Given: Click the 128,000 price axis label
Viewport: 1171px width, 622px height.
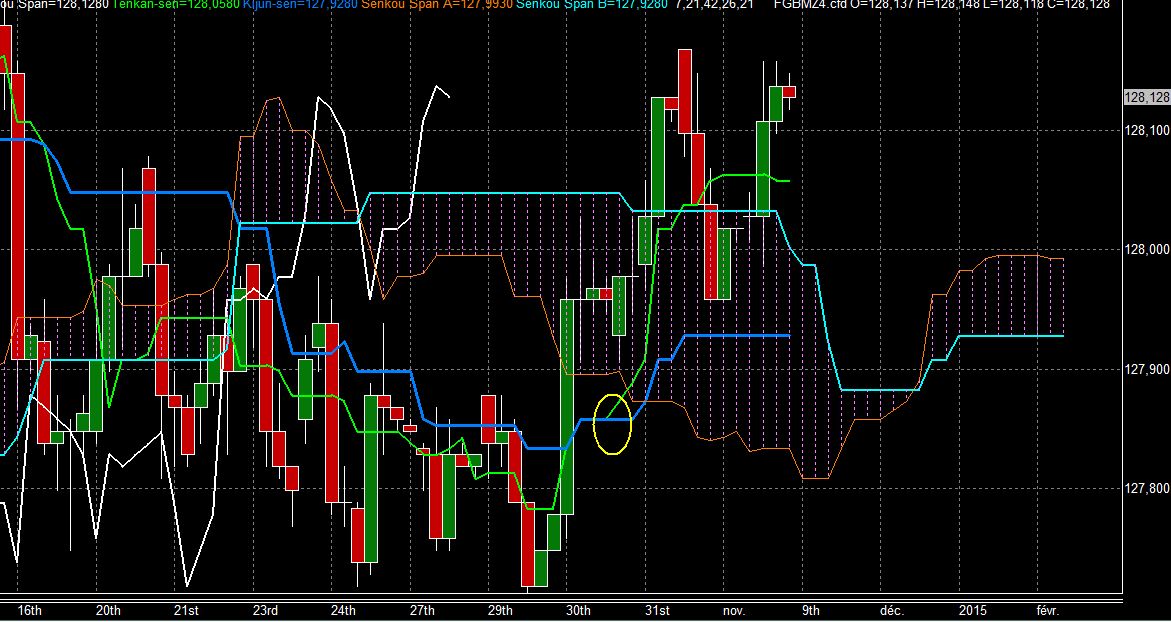Looking at the screenshot, I should 1147,250.
